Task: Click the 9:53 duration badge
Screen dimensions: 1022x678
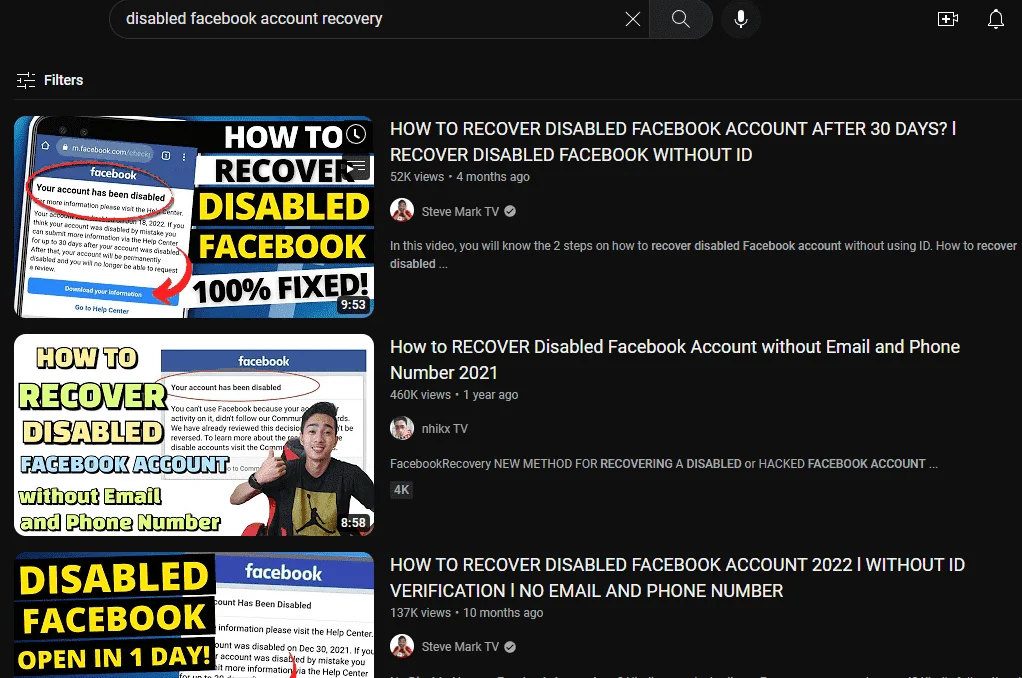Action: 353,304
